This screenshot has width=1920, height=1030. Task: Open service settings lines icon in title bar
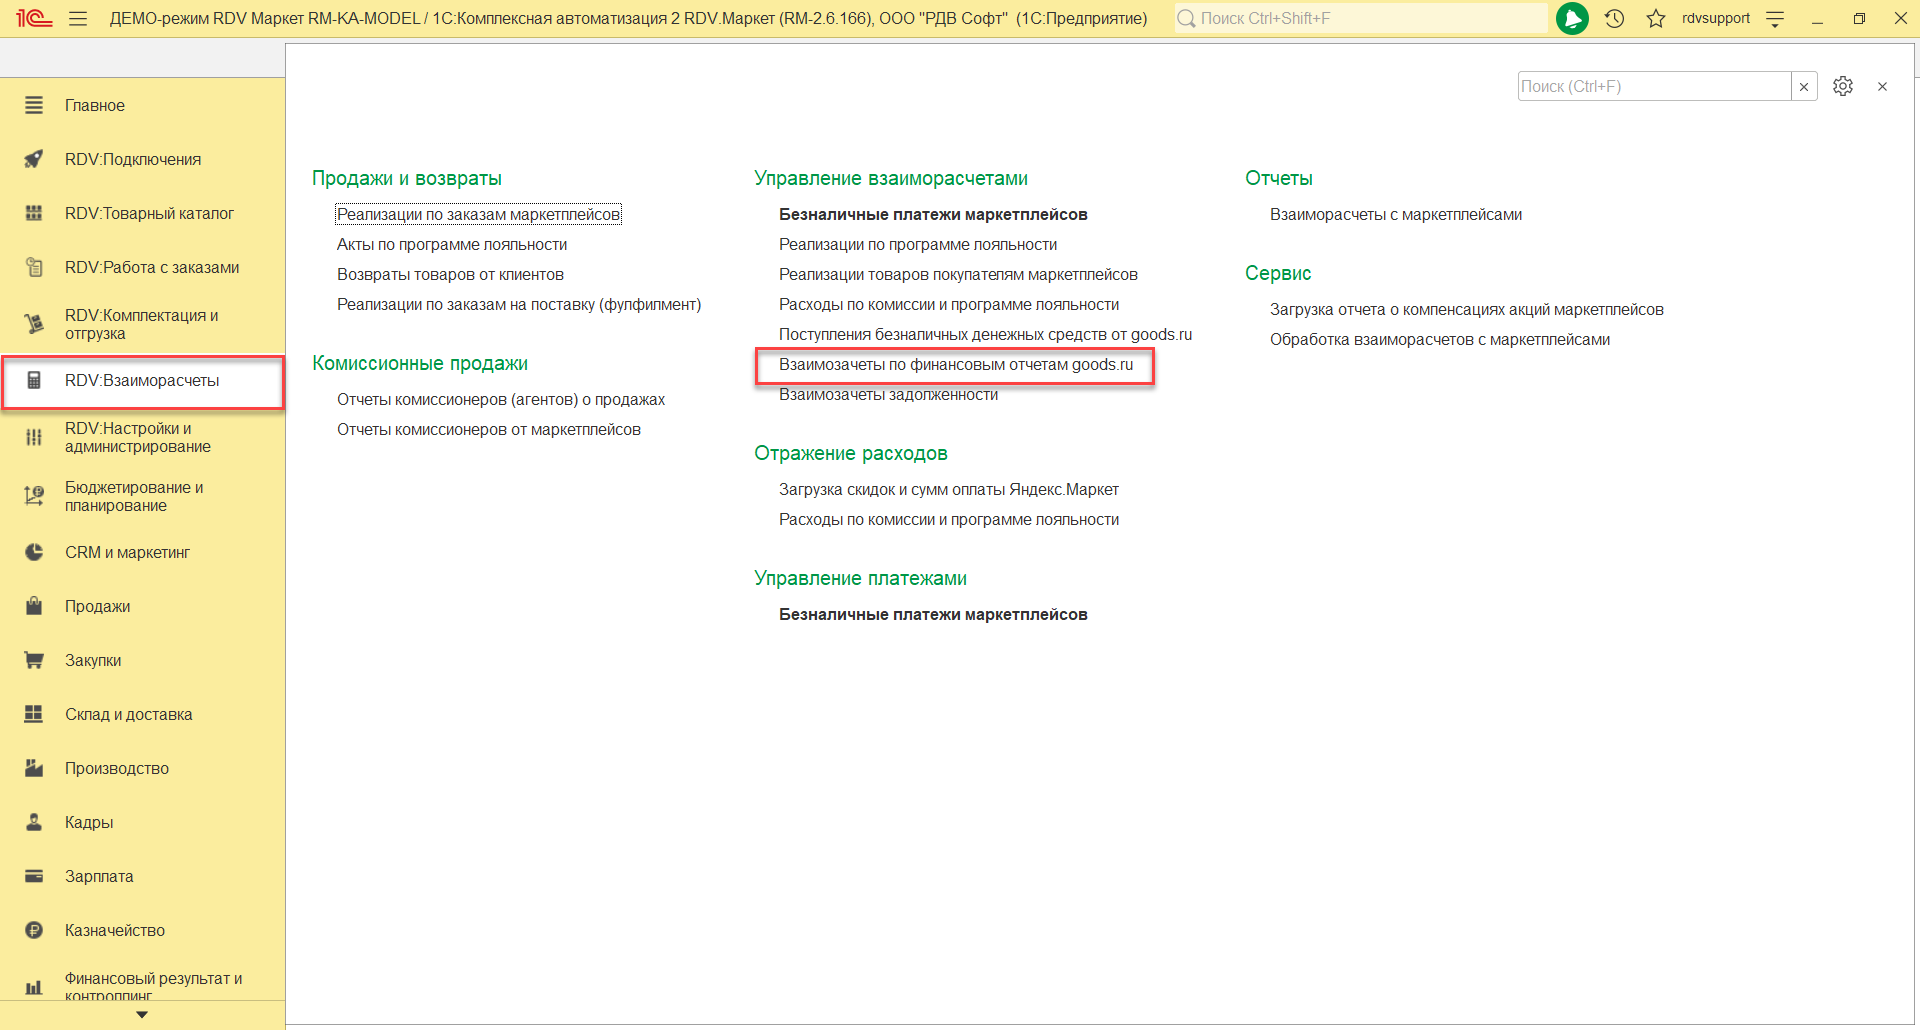point(1775,18)
